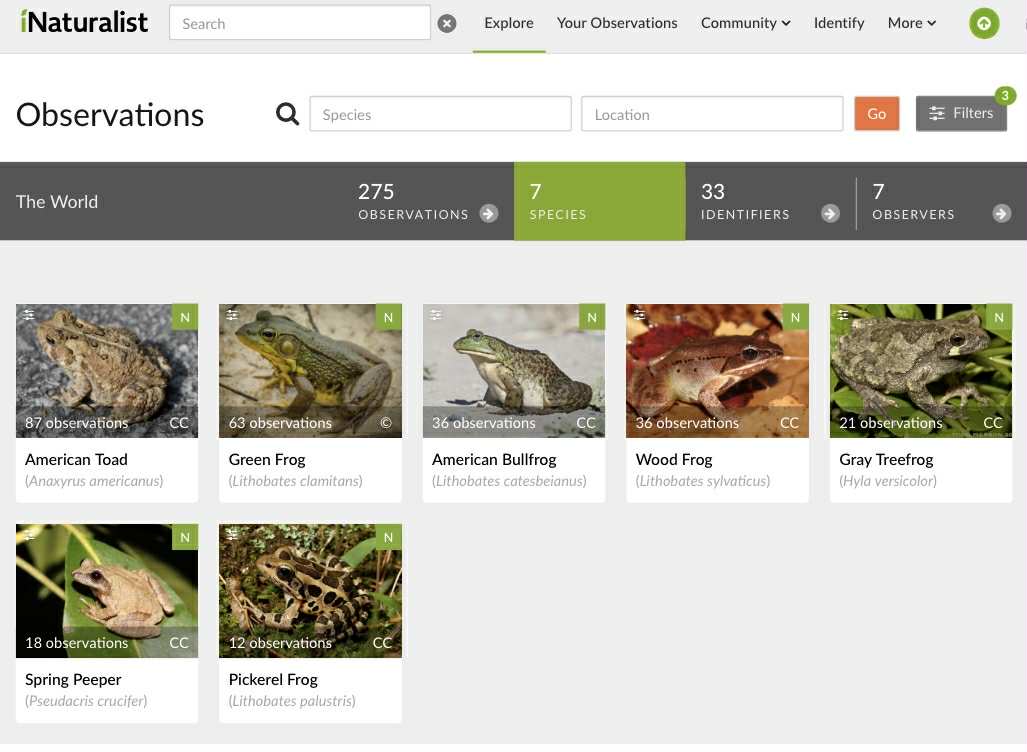Open Identify in the top navigation
Screen dimensions: 1027x752
click(x=838, y=23)
